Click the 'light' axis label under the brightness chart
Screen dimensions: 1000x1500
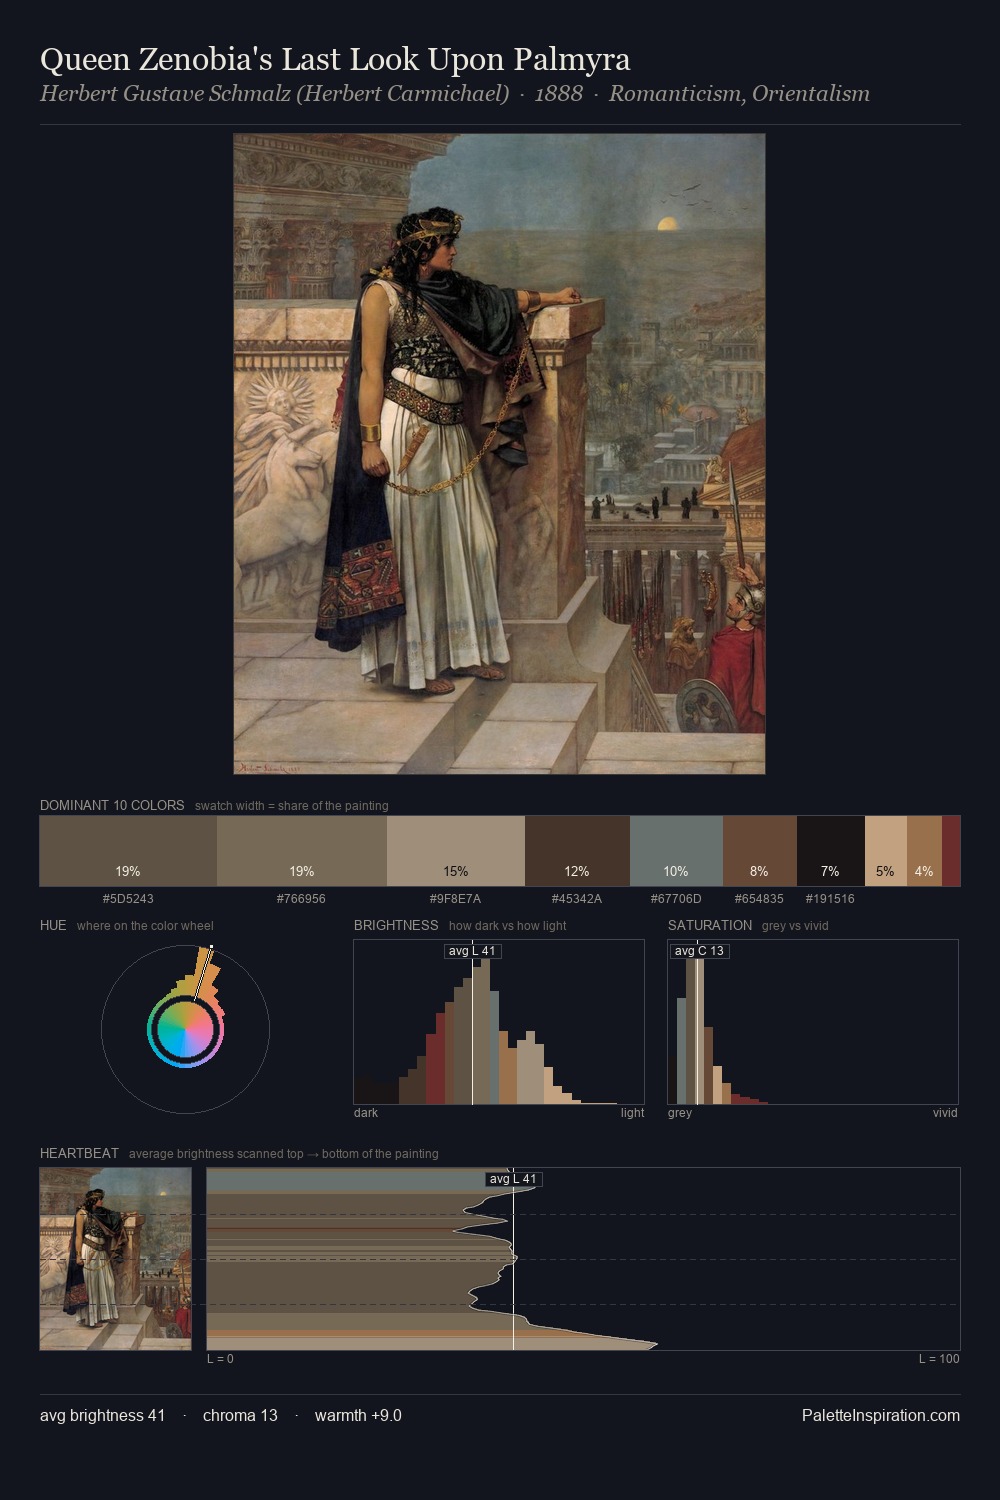point(632,1113)
